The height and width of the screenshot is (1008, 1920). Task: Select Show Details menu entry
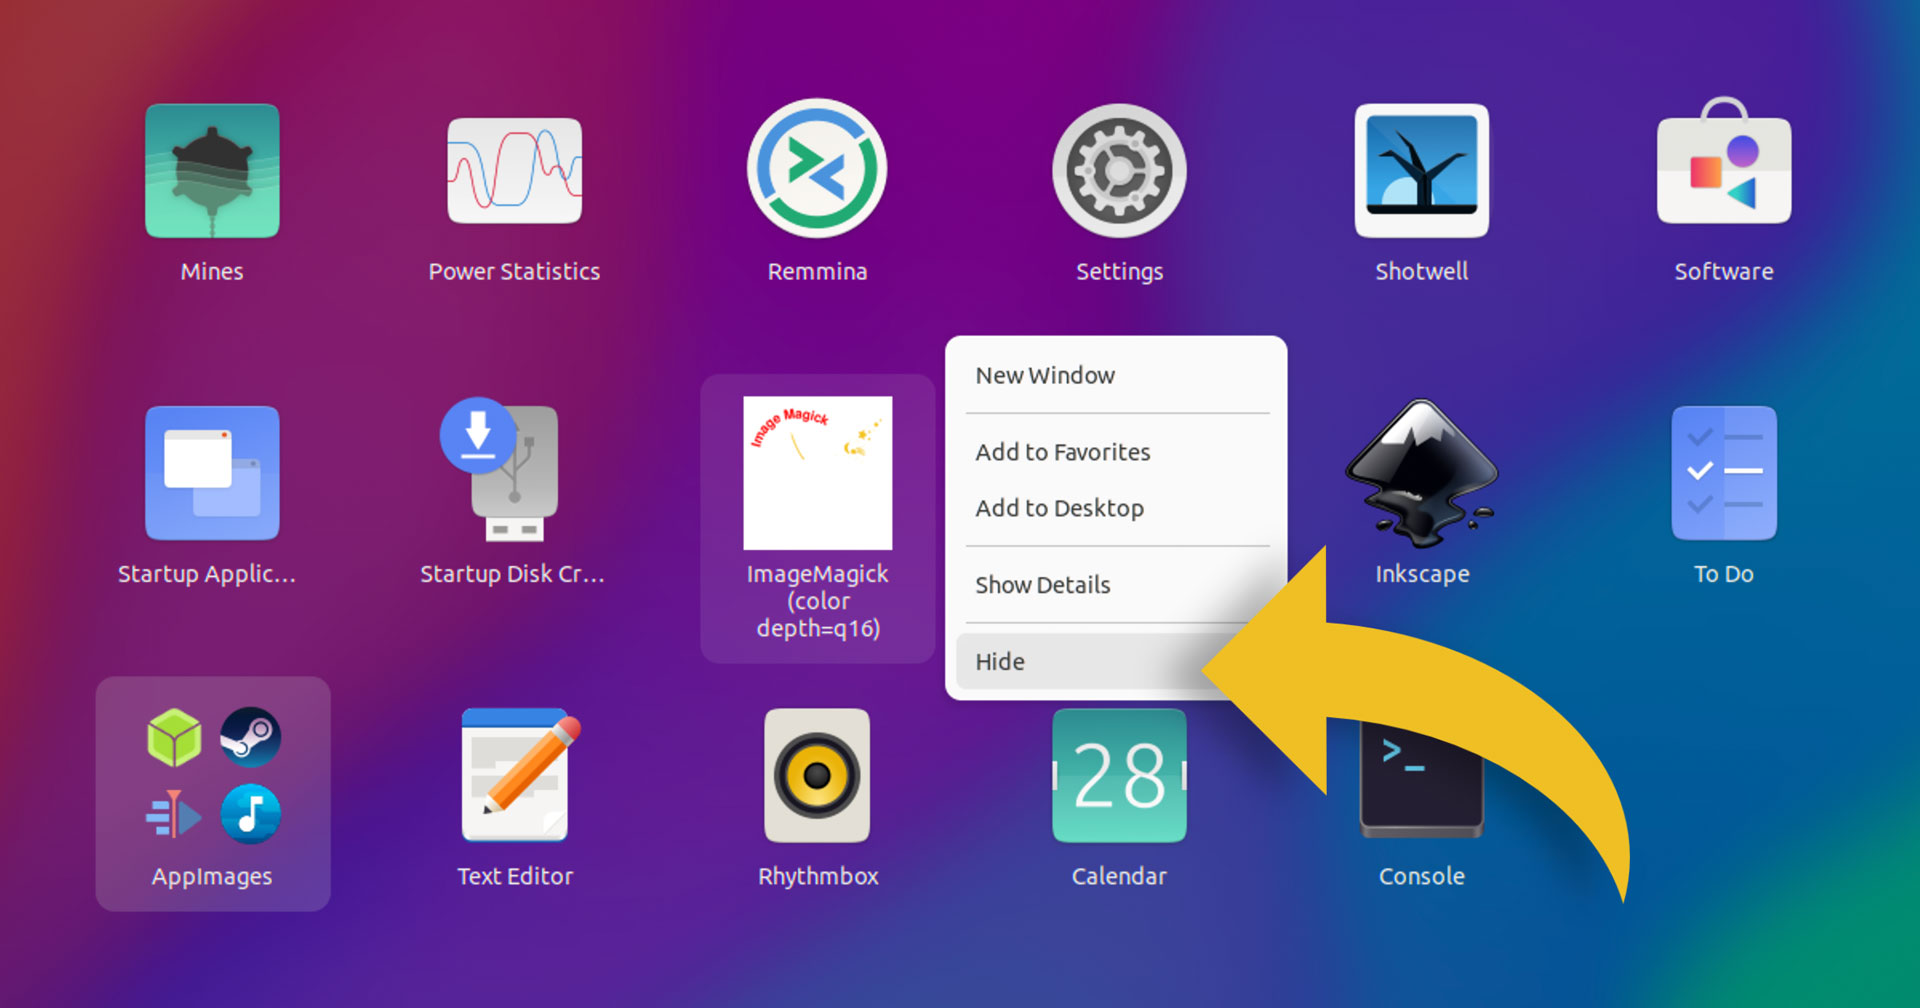click(x=1116, y=585)
